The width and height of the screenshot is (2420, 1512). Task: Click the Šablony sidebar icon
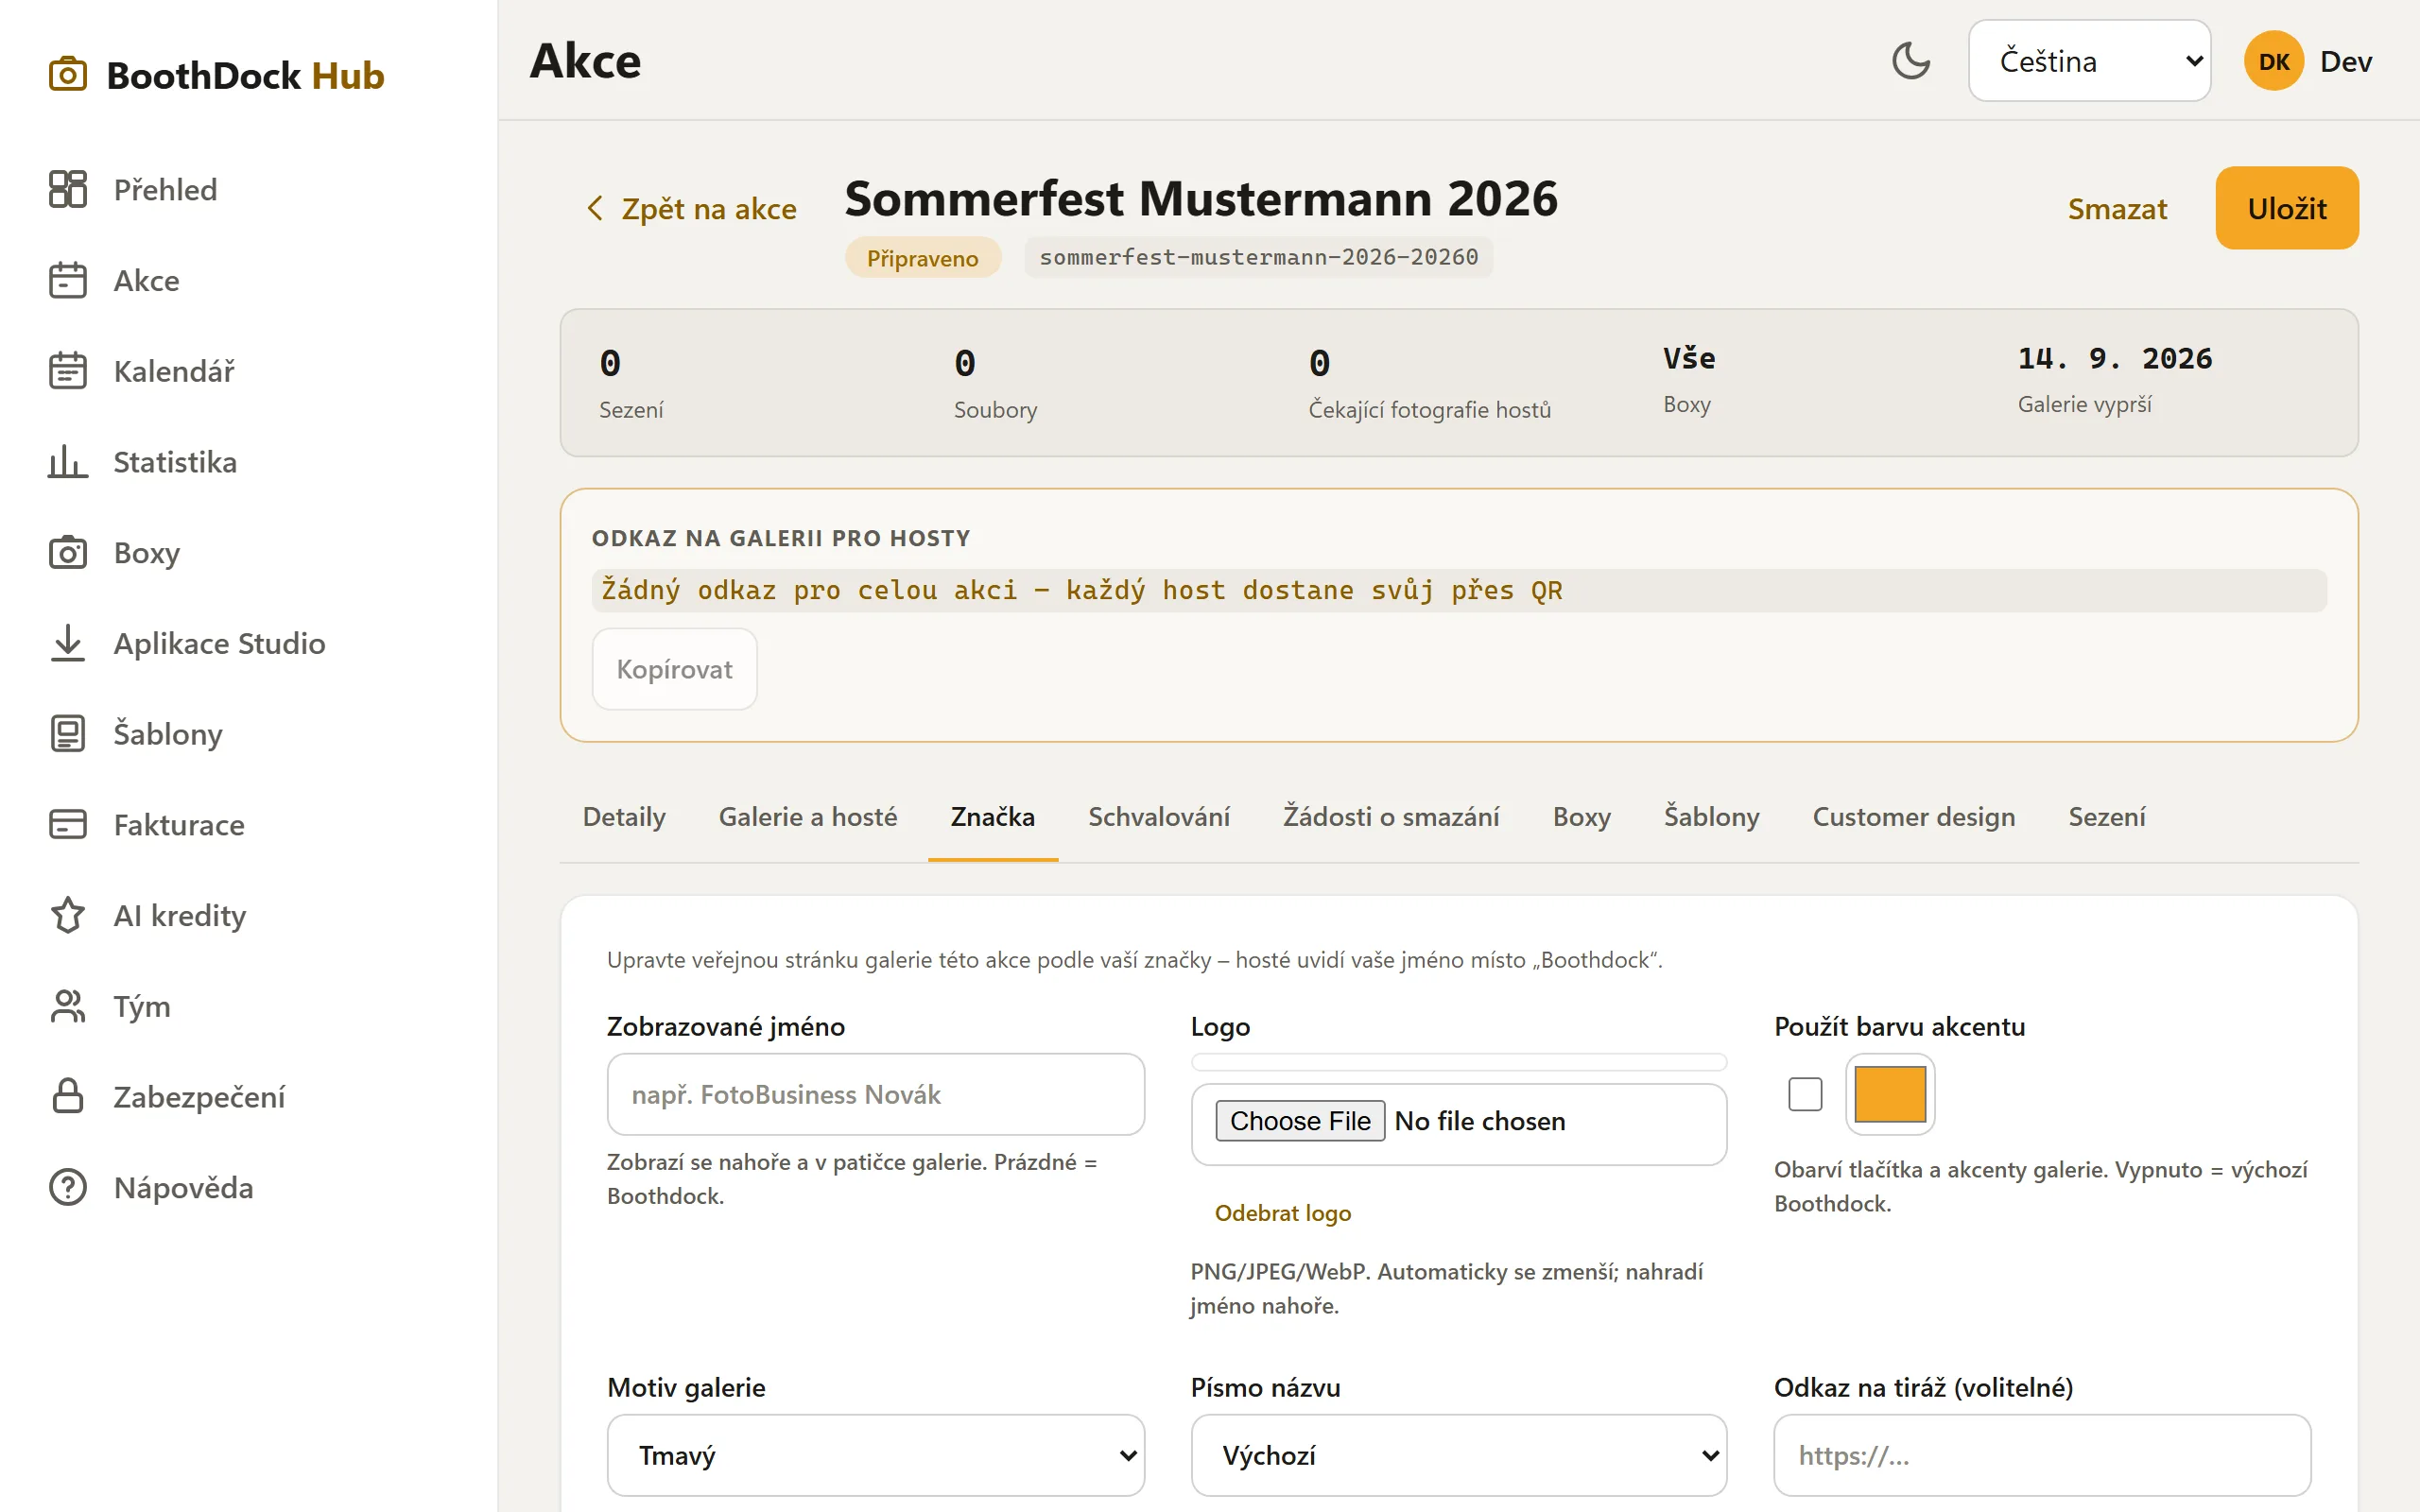pyautogui.click(x=68, y=734)
